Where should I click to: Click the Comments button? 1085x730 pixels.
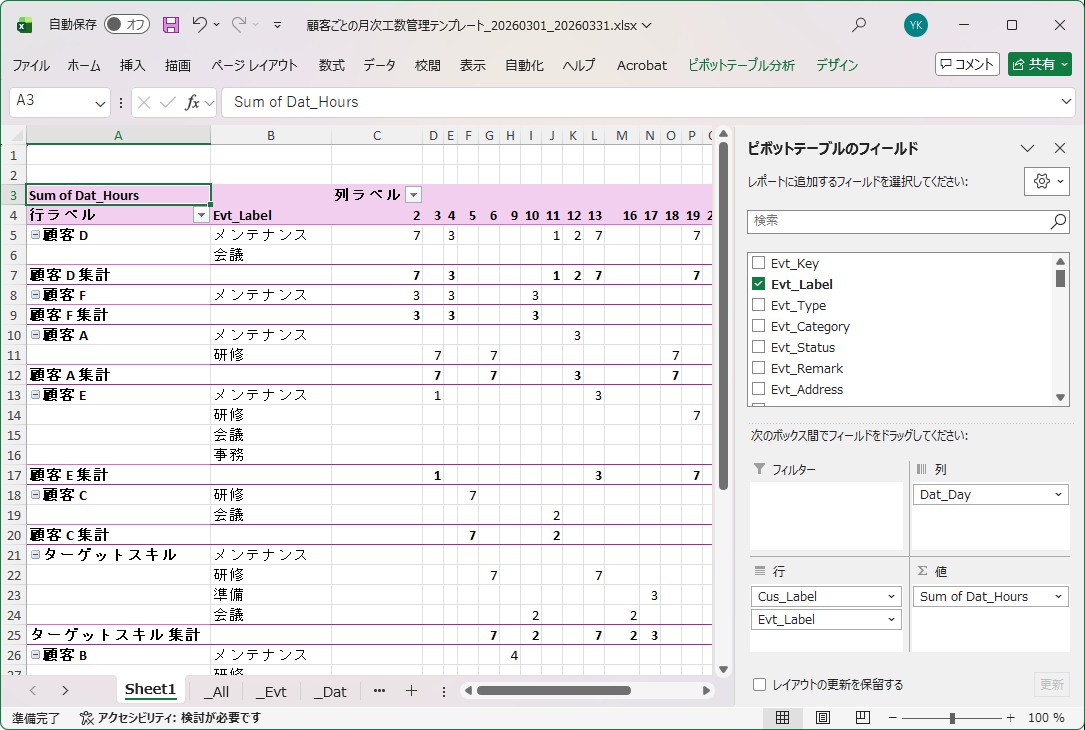967,64
